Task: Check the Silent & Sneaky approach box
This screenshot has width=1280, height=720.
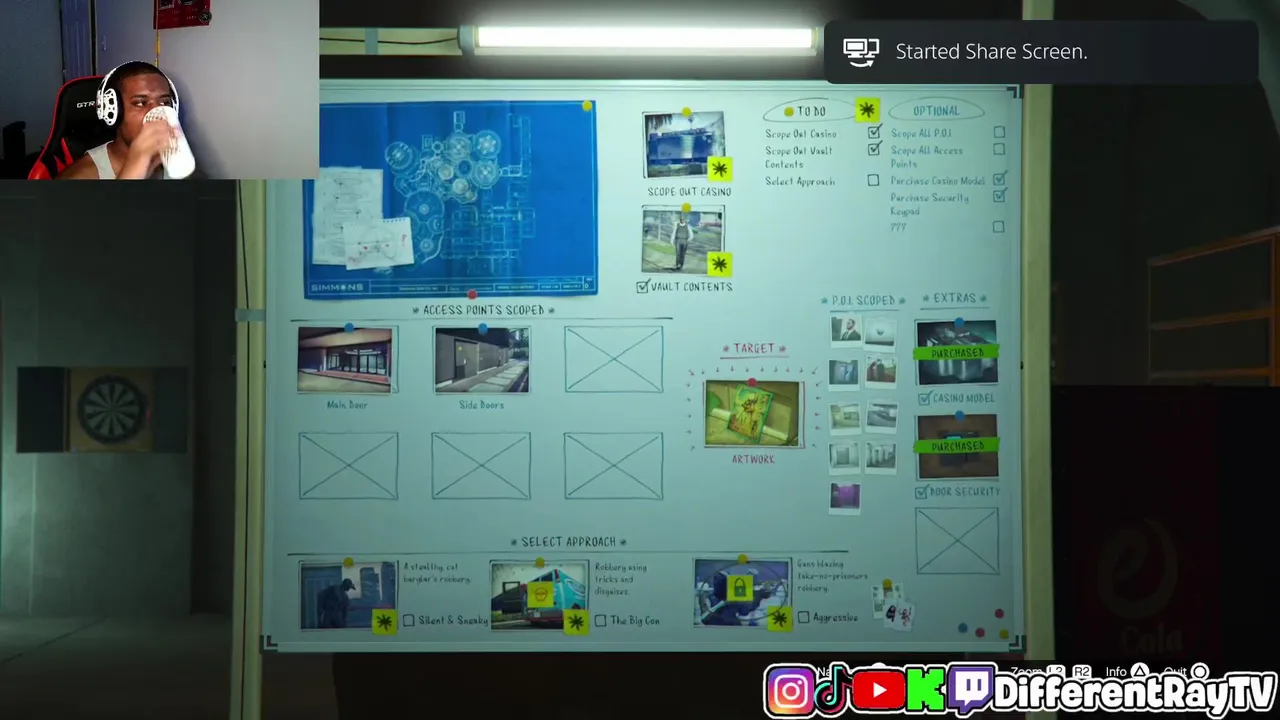Action: click(408, 621)
